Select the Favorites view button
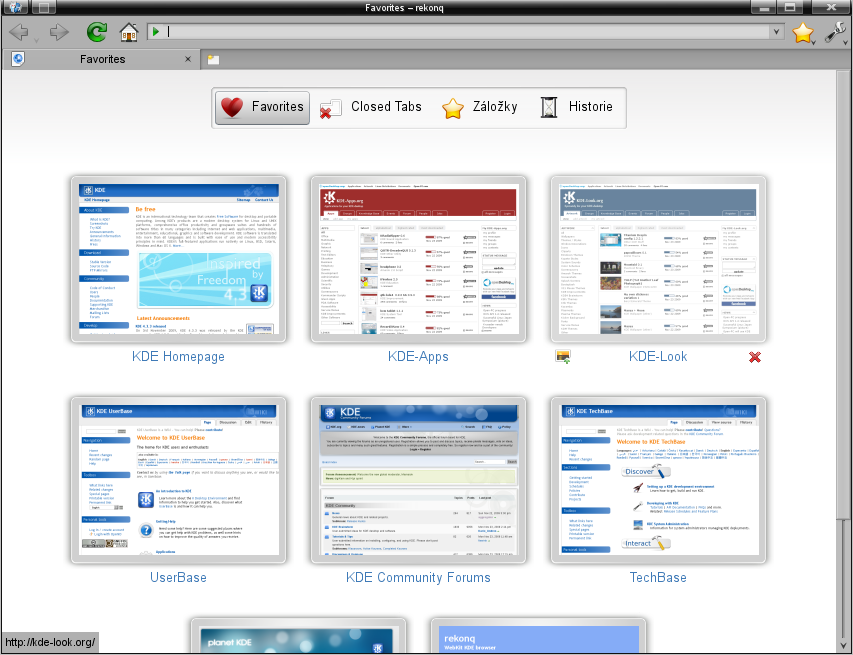Screen dimensions: 853x655 tap(263, 108)
